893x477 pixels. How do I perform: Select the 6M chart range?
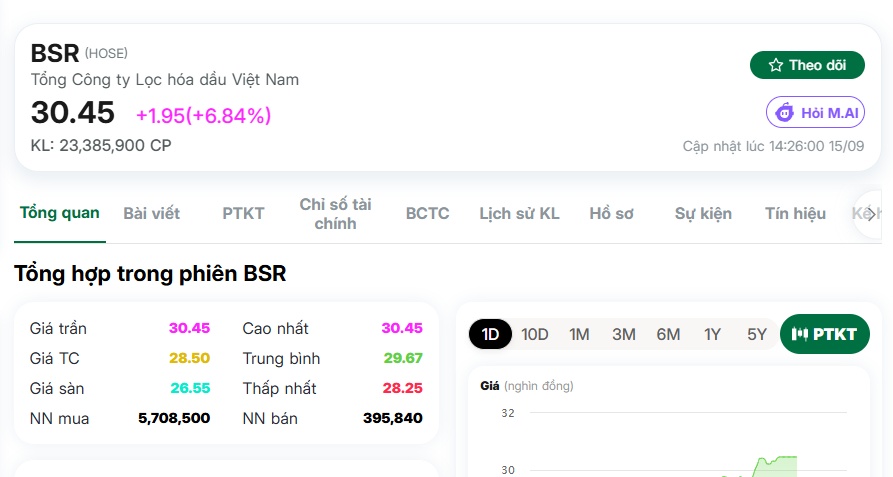(x=668, y=334)
